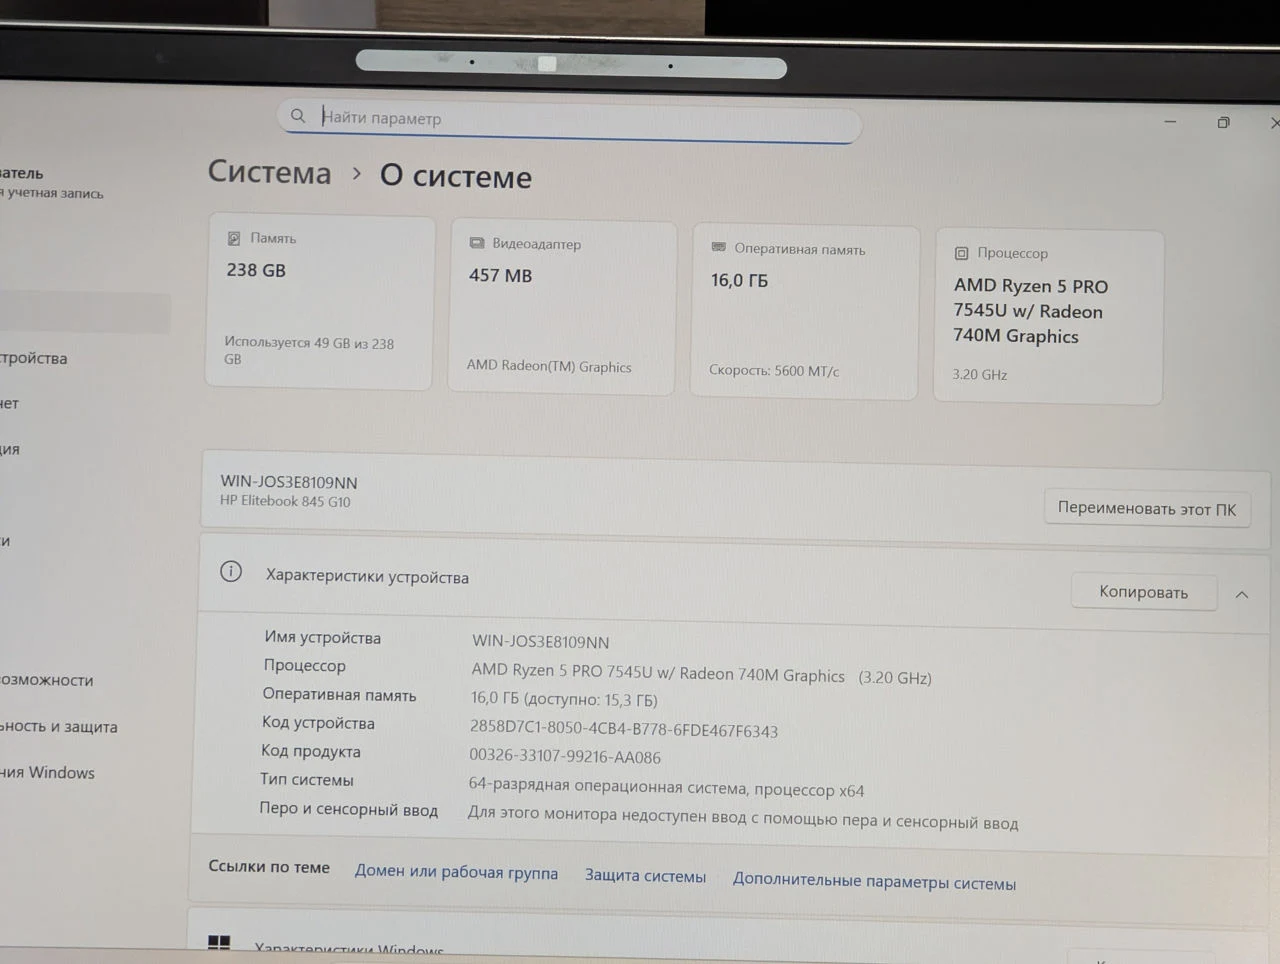
Task: Click "Копировать" device specs button
Action: pyautogui.click(x=1144, y=592)
